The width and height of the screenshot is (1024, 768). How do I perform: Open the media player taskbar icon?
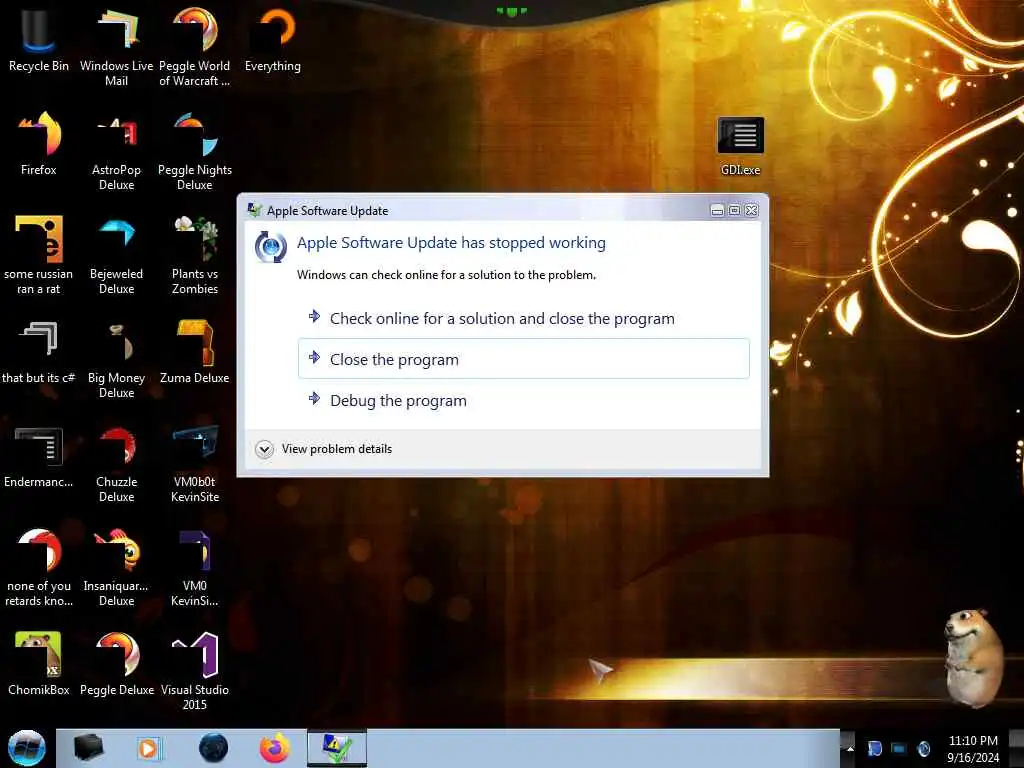[x=148, y=748]
